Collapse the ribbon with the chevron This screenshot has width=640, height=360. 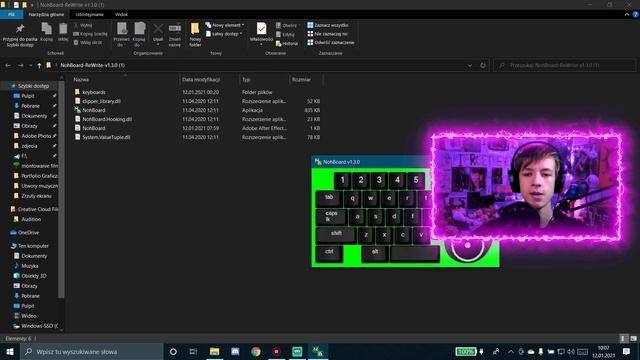click(627, 14)
